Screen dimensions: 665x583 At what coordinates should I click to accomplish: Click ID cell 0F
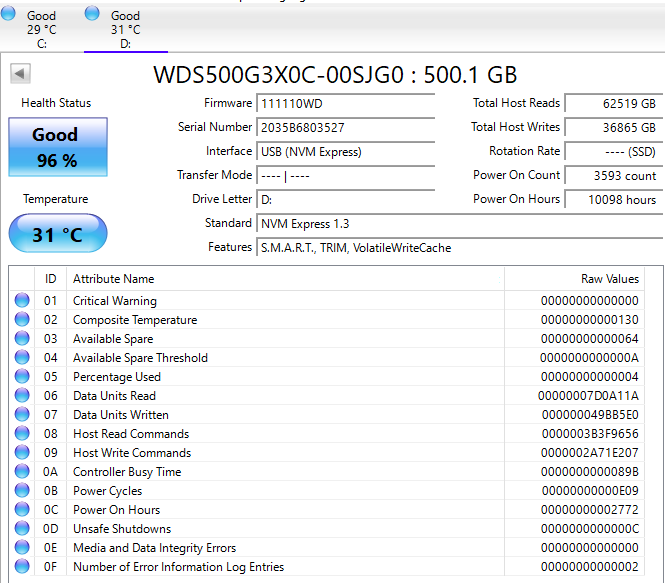click(50, 567)
